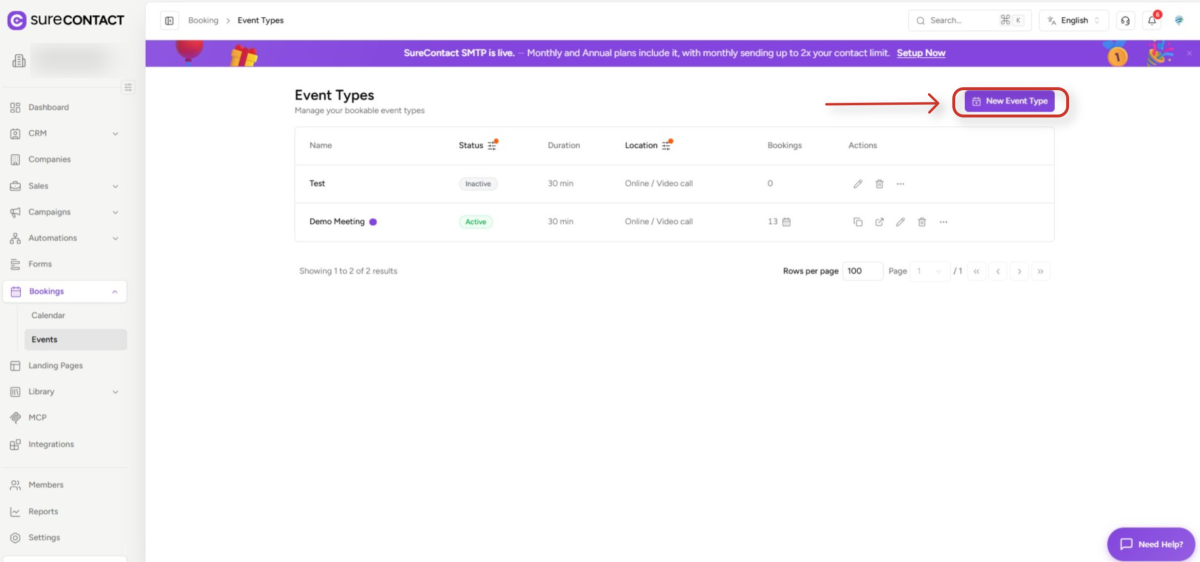The image size is (1200, 562).
Task: Filter table by Status column
Action: 492,145
